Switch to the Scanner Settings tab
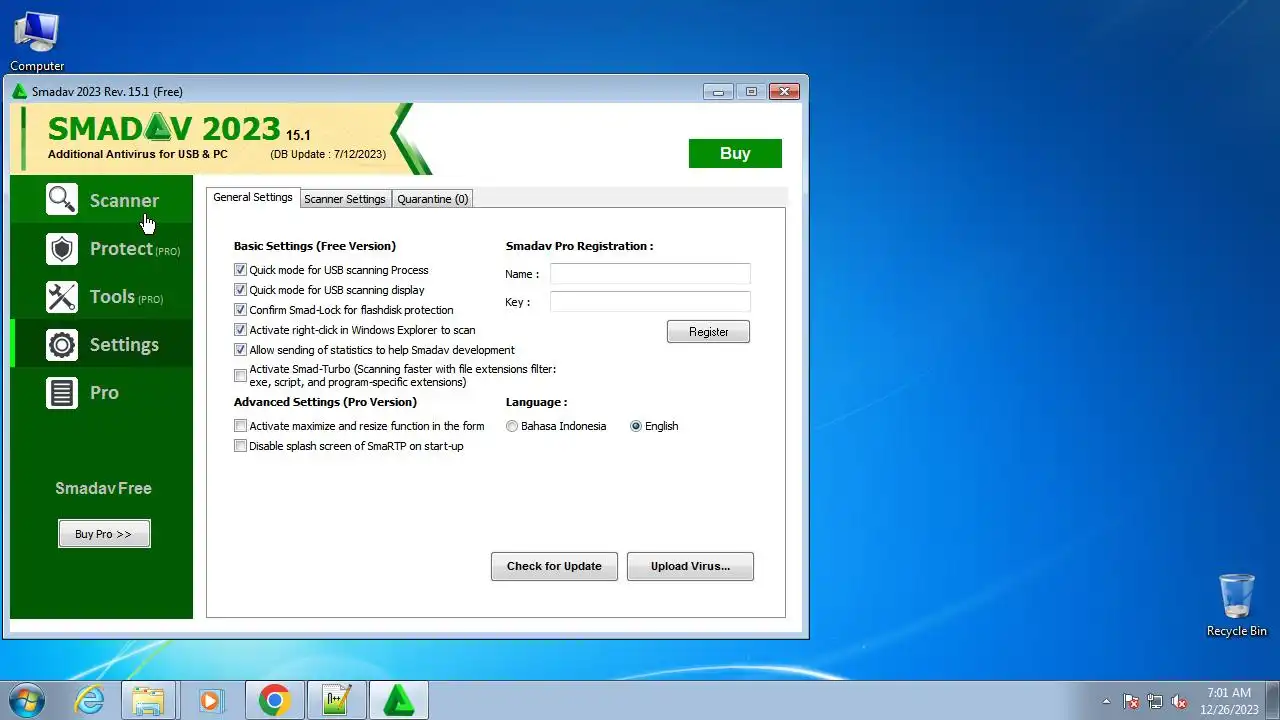This screenshot has width=1280, height=720. point(345,199)
